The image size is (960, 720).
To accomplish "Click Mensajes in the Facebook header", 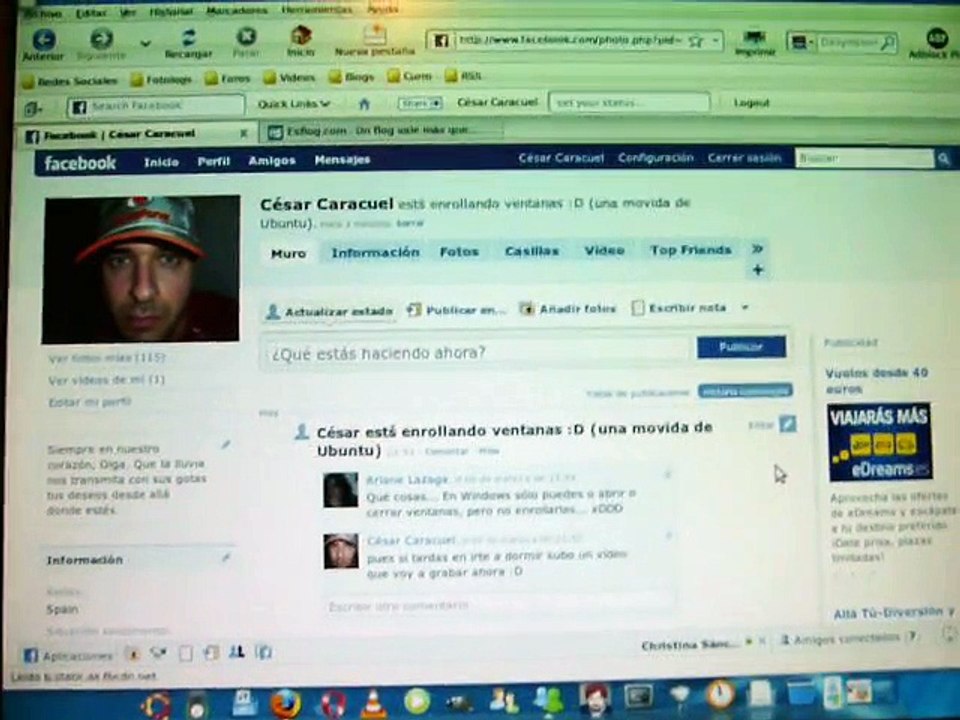I will pyautogui.click(x=342, y=160).
